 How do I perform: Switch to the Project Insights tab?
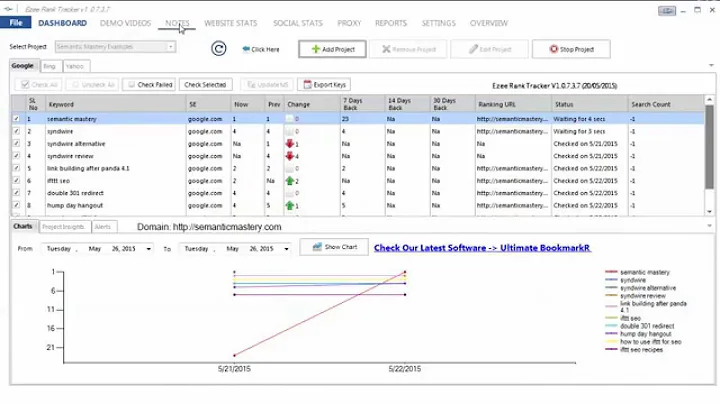63,227
